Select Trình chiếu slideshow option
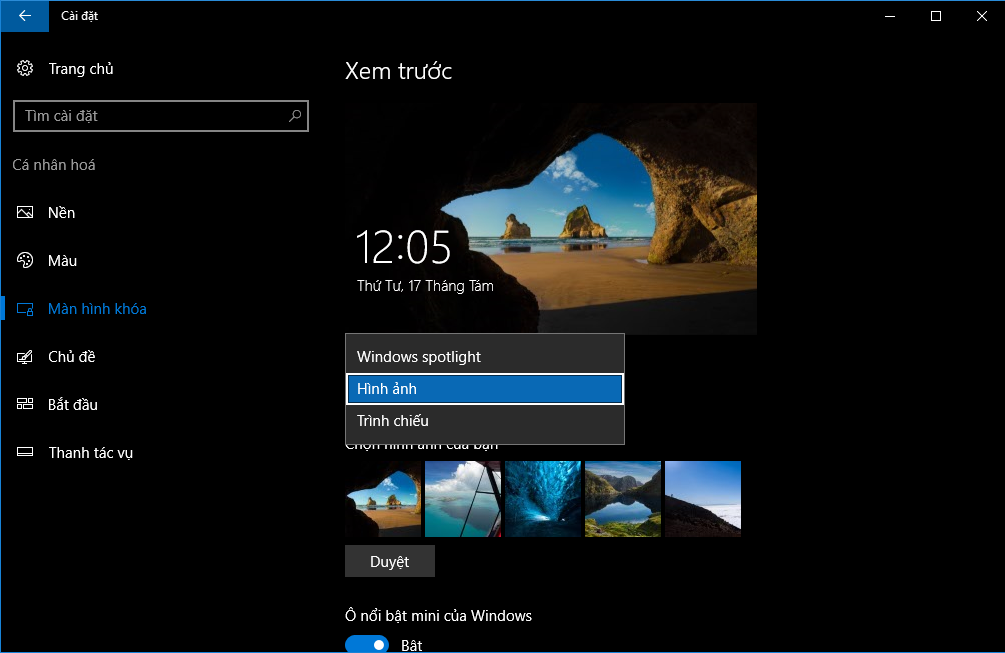1005x653 pixels. coord(391,421)
